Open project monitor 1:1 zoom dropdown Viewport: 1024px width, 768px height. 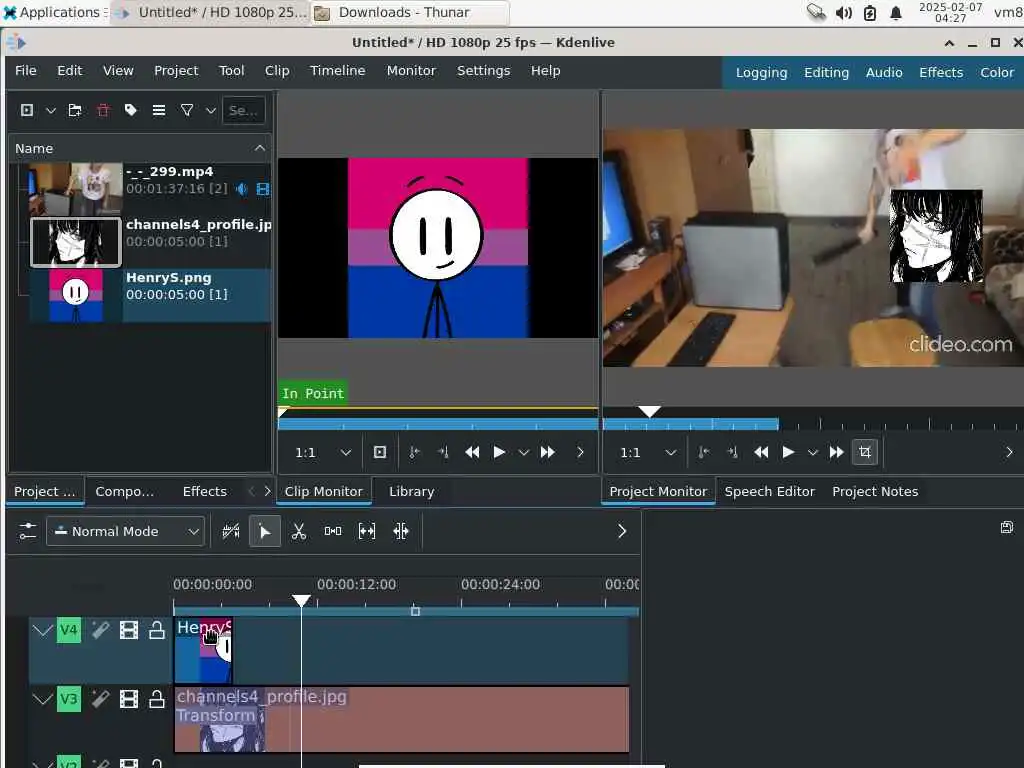pos(648,453)
